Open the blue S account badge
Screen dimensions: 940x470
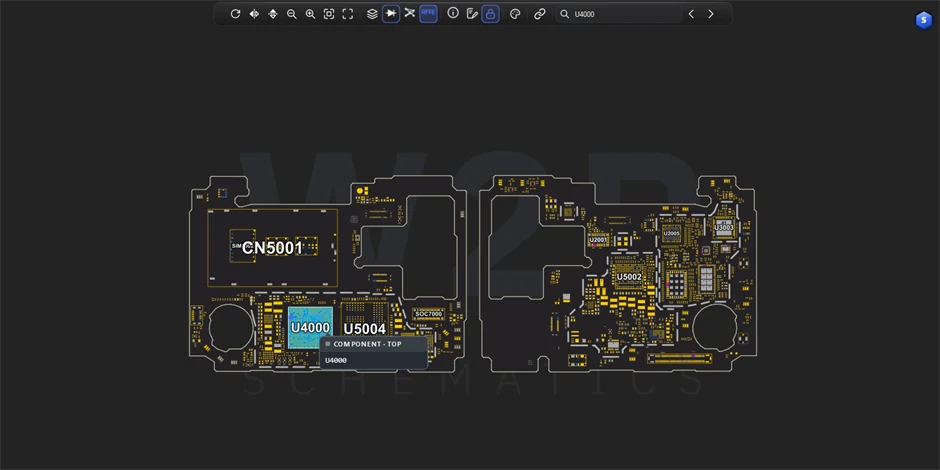(923, 20)
